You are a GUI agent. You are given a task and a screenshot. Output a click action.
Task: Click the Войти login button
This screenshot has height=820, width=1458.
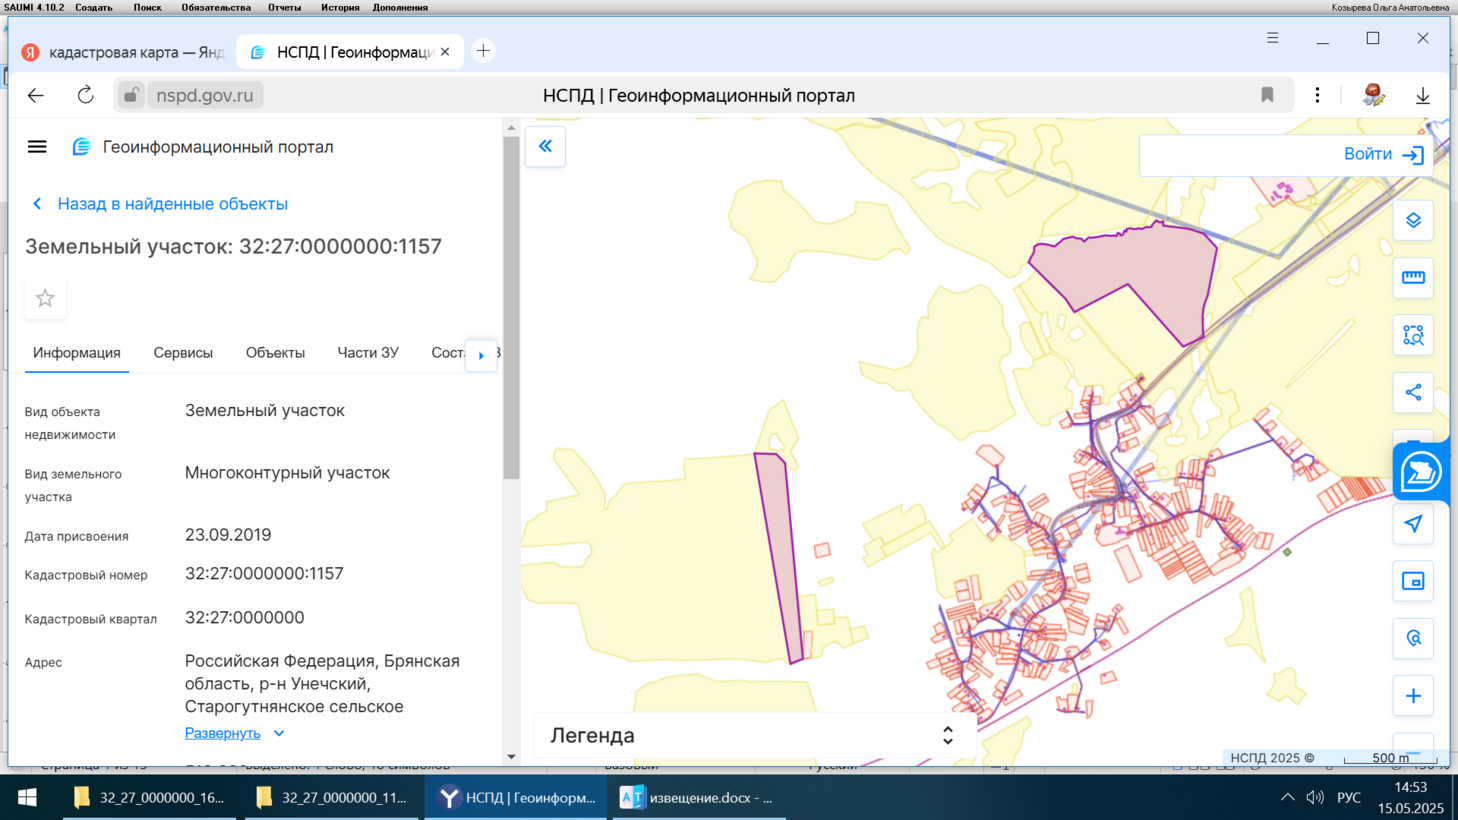click(1385, 154)
